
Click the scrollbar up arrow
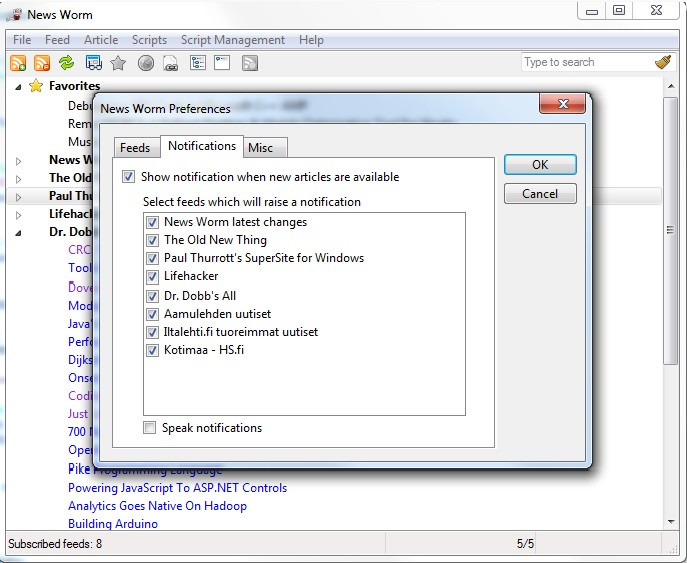[x=671, y=86]
